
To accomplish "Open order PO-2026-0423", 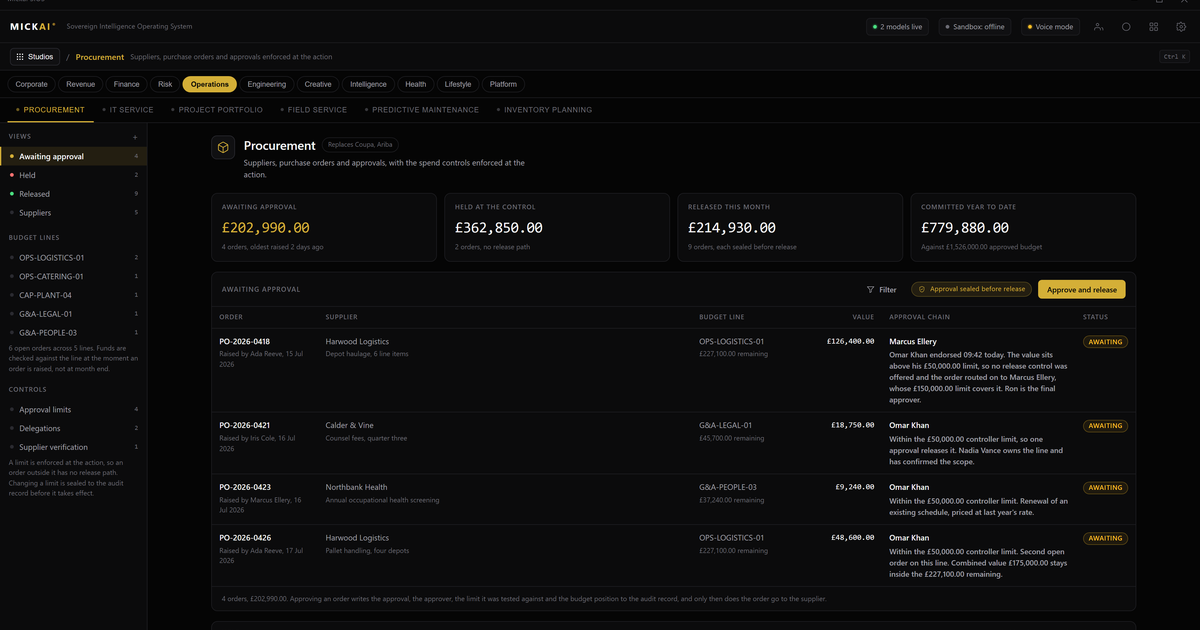I will click(x=244, y=487).
